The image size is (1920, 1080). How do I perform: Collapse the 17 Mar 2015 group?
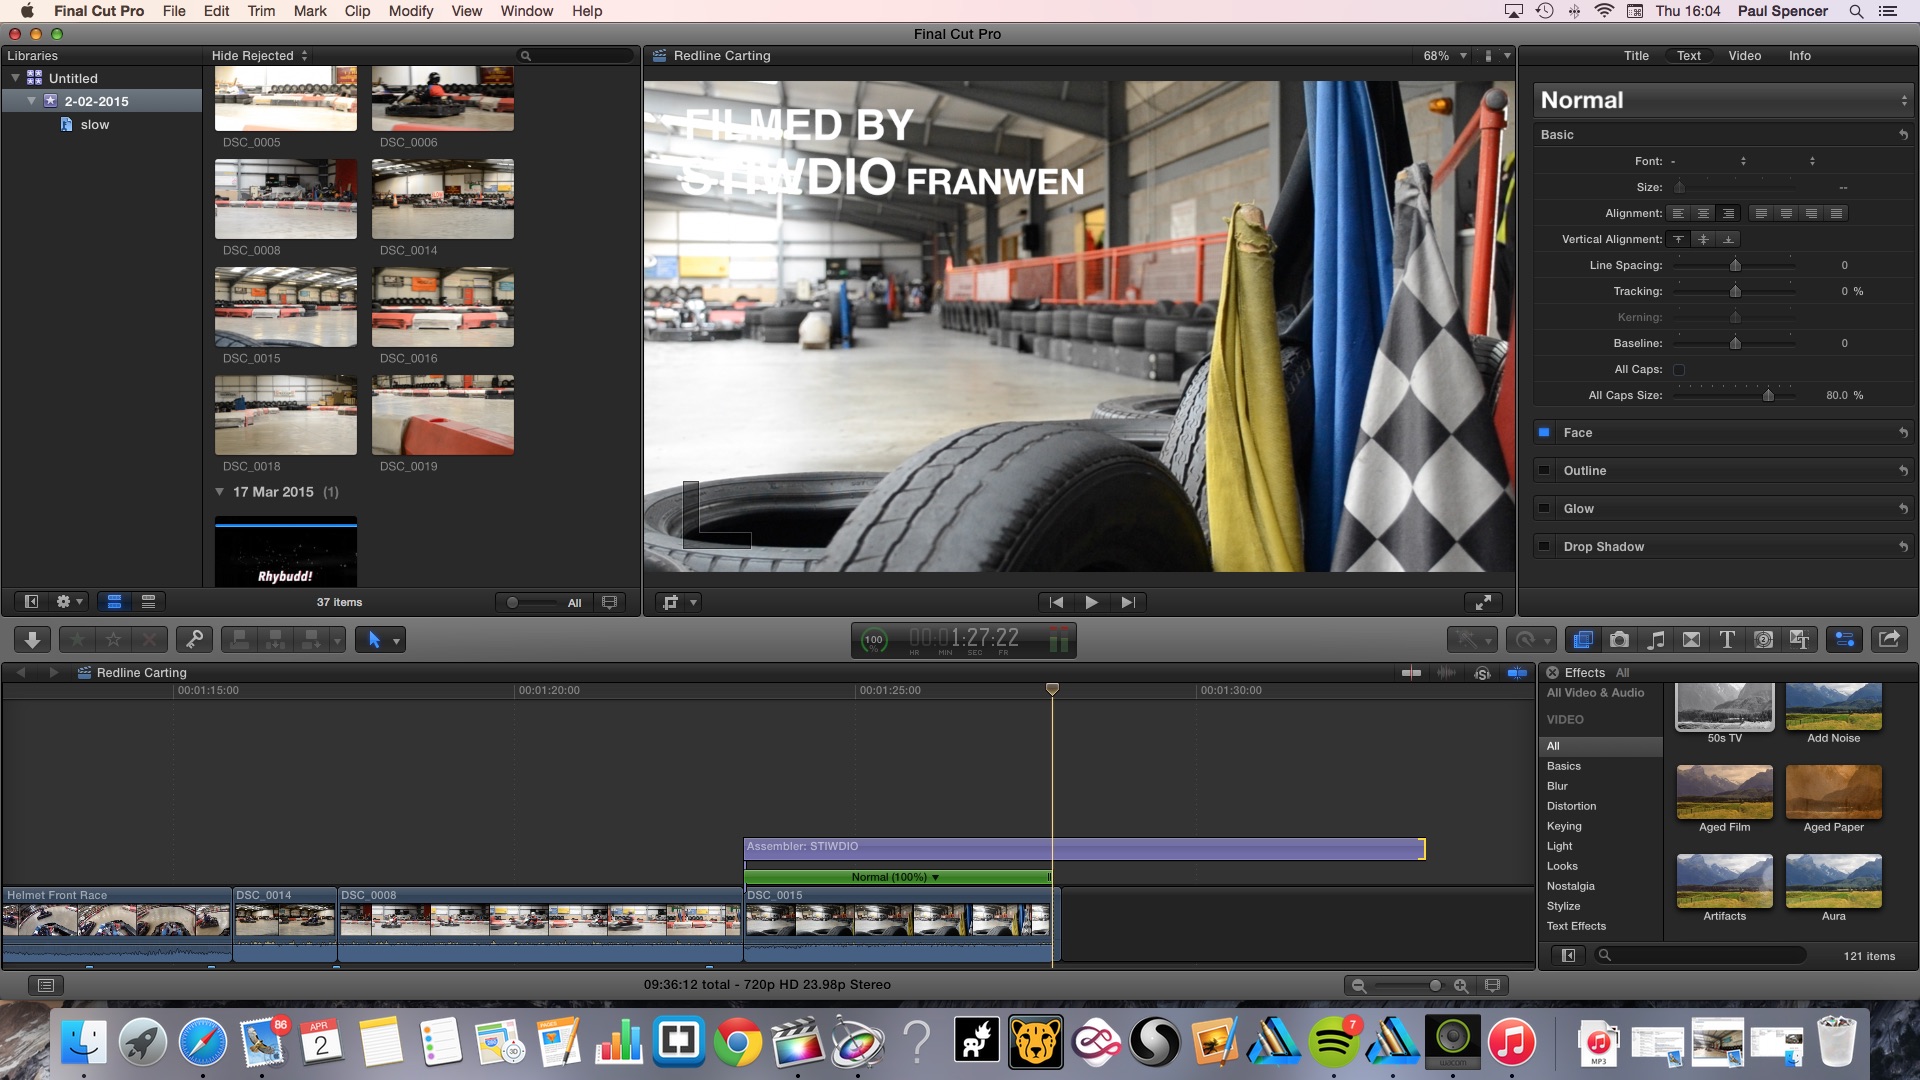(x=220, y=492)
